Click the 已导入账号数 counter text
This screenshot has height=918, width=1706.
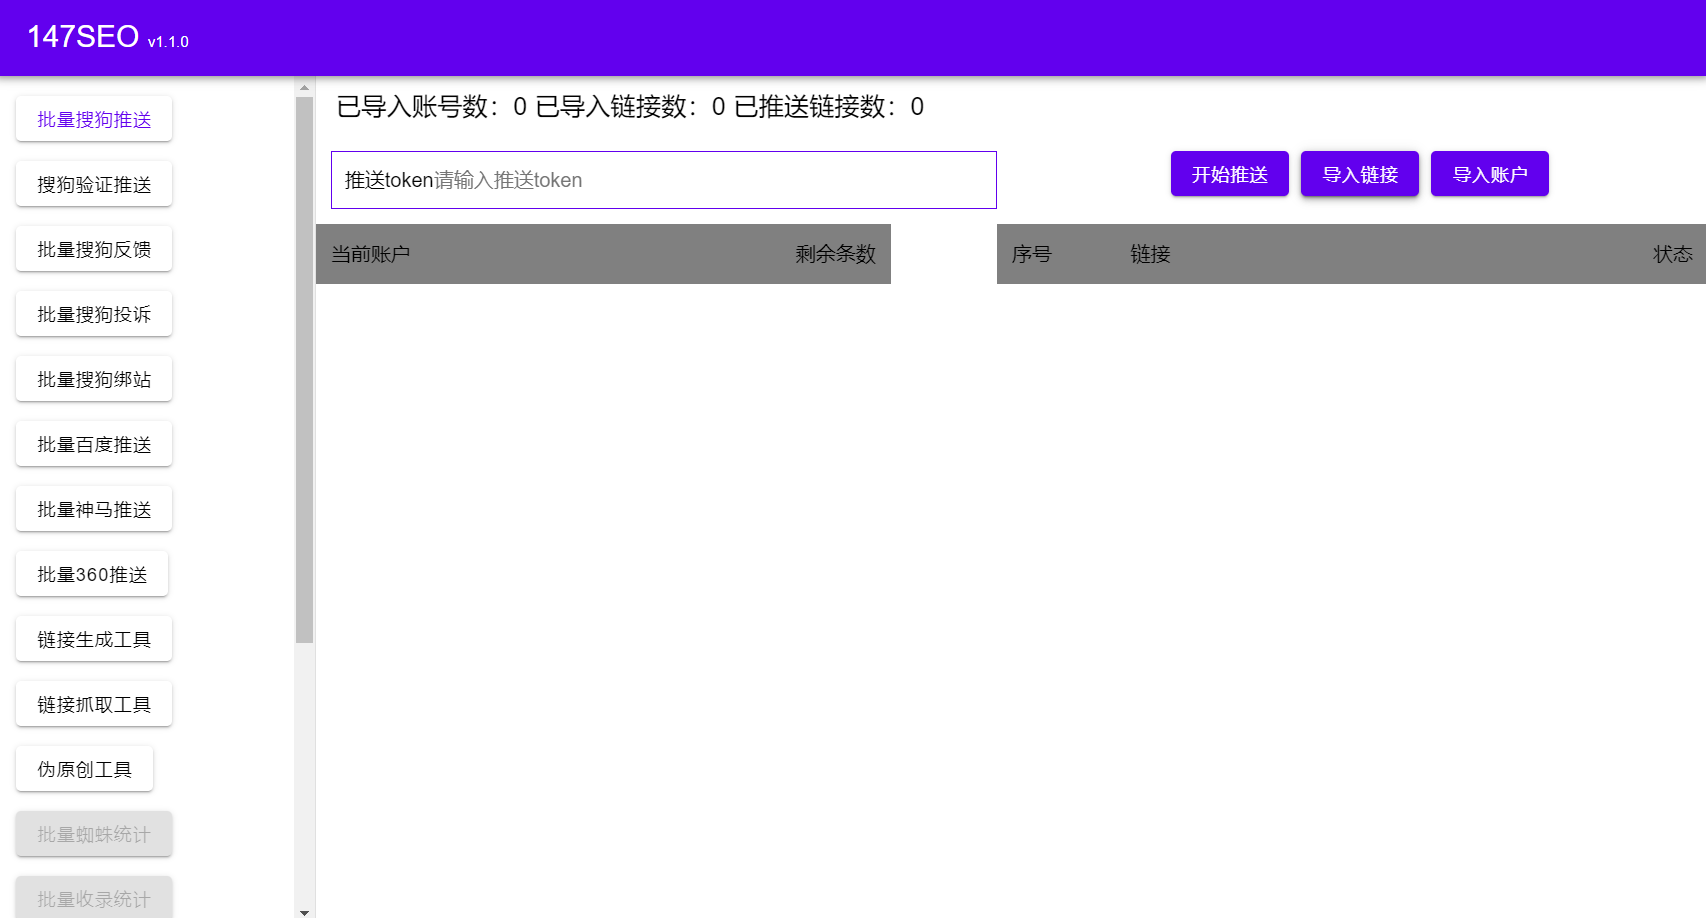tap(432, 107)
